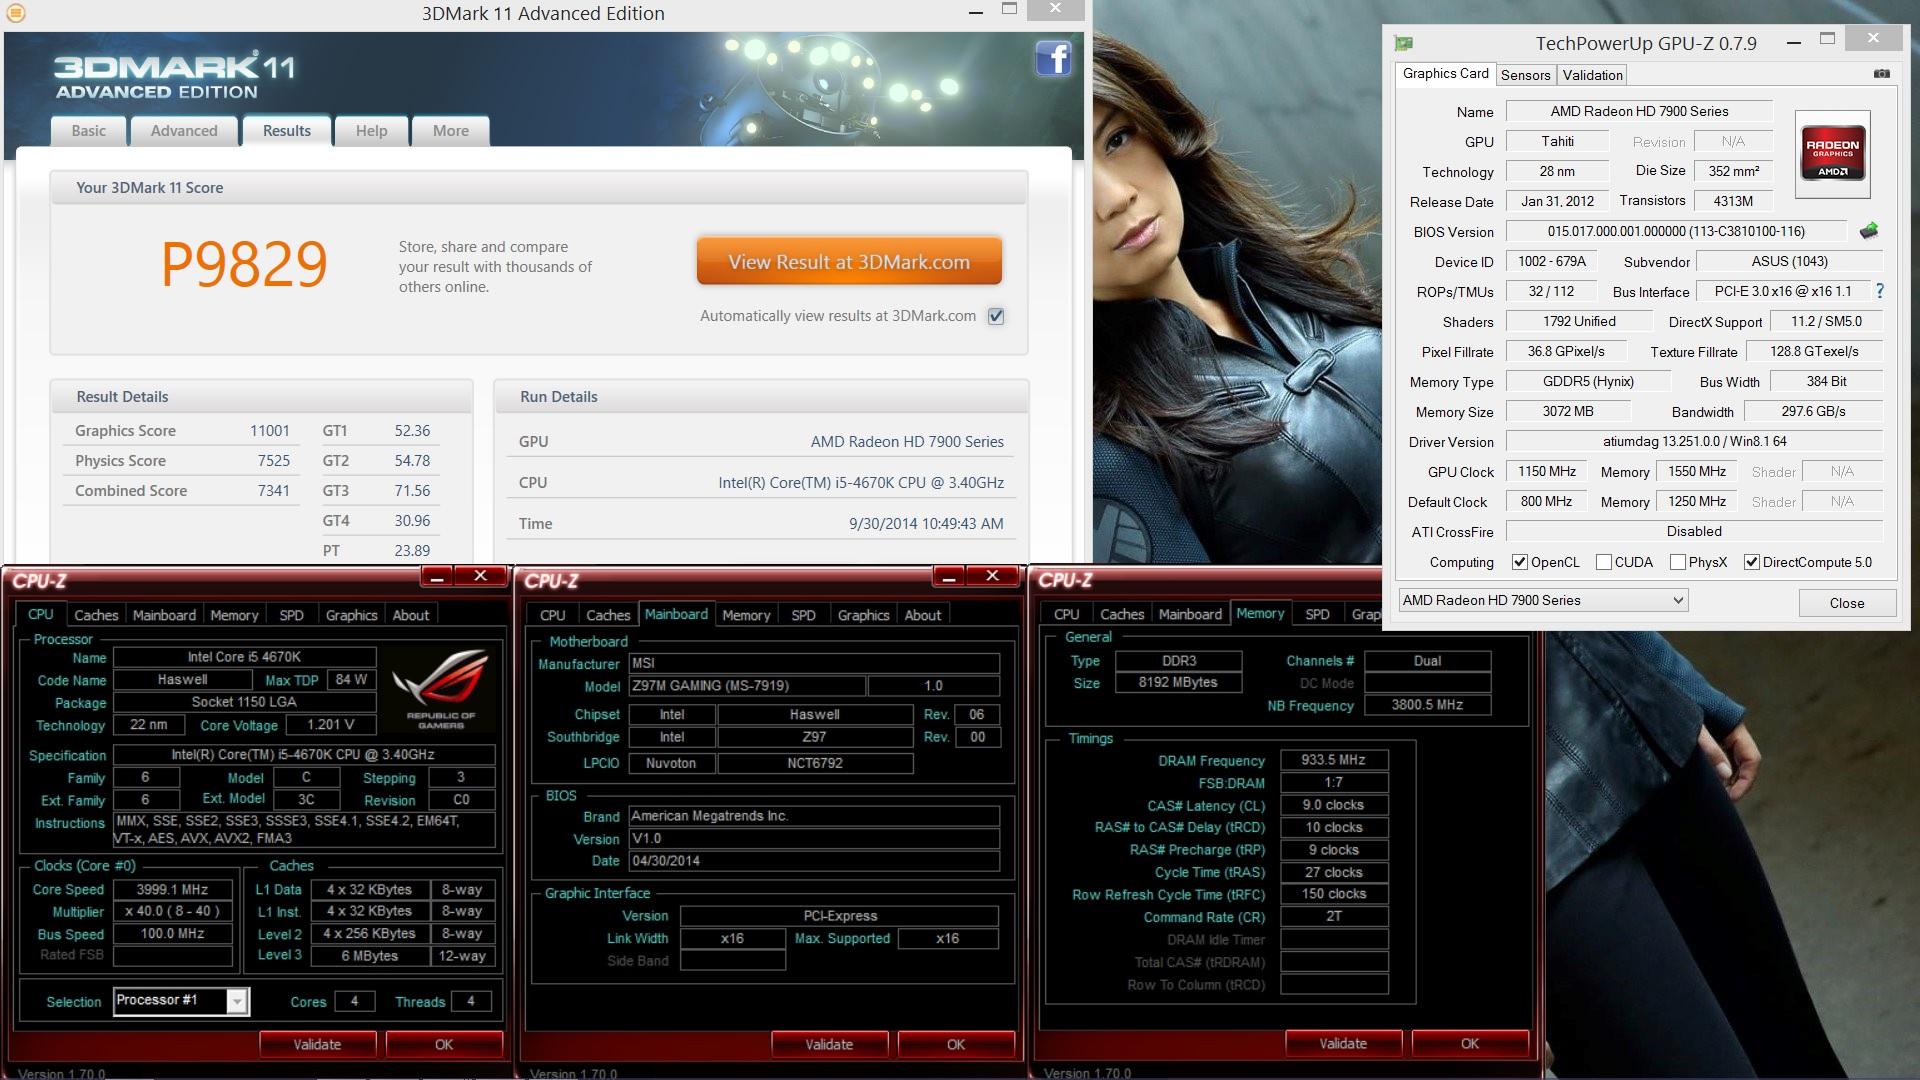The height and width of the screenshot is (1080, 1920).
Task: Maximize the 3DMark 11 window
Action: [x=1009, y=10]
